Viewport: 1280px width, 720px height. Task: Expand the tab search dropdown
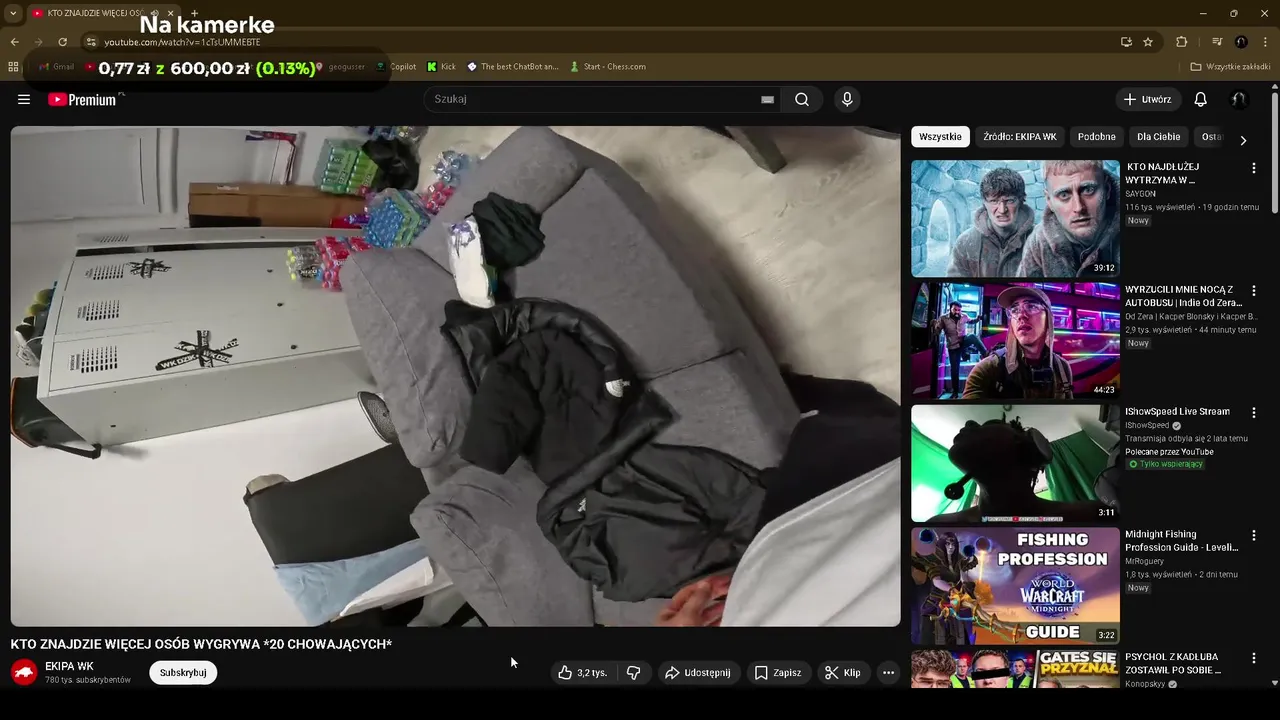pos(12,13)
